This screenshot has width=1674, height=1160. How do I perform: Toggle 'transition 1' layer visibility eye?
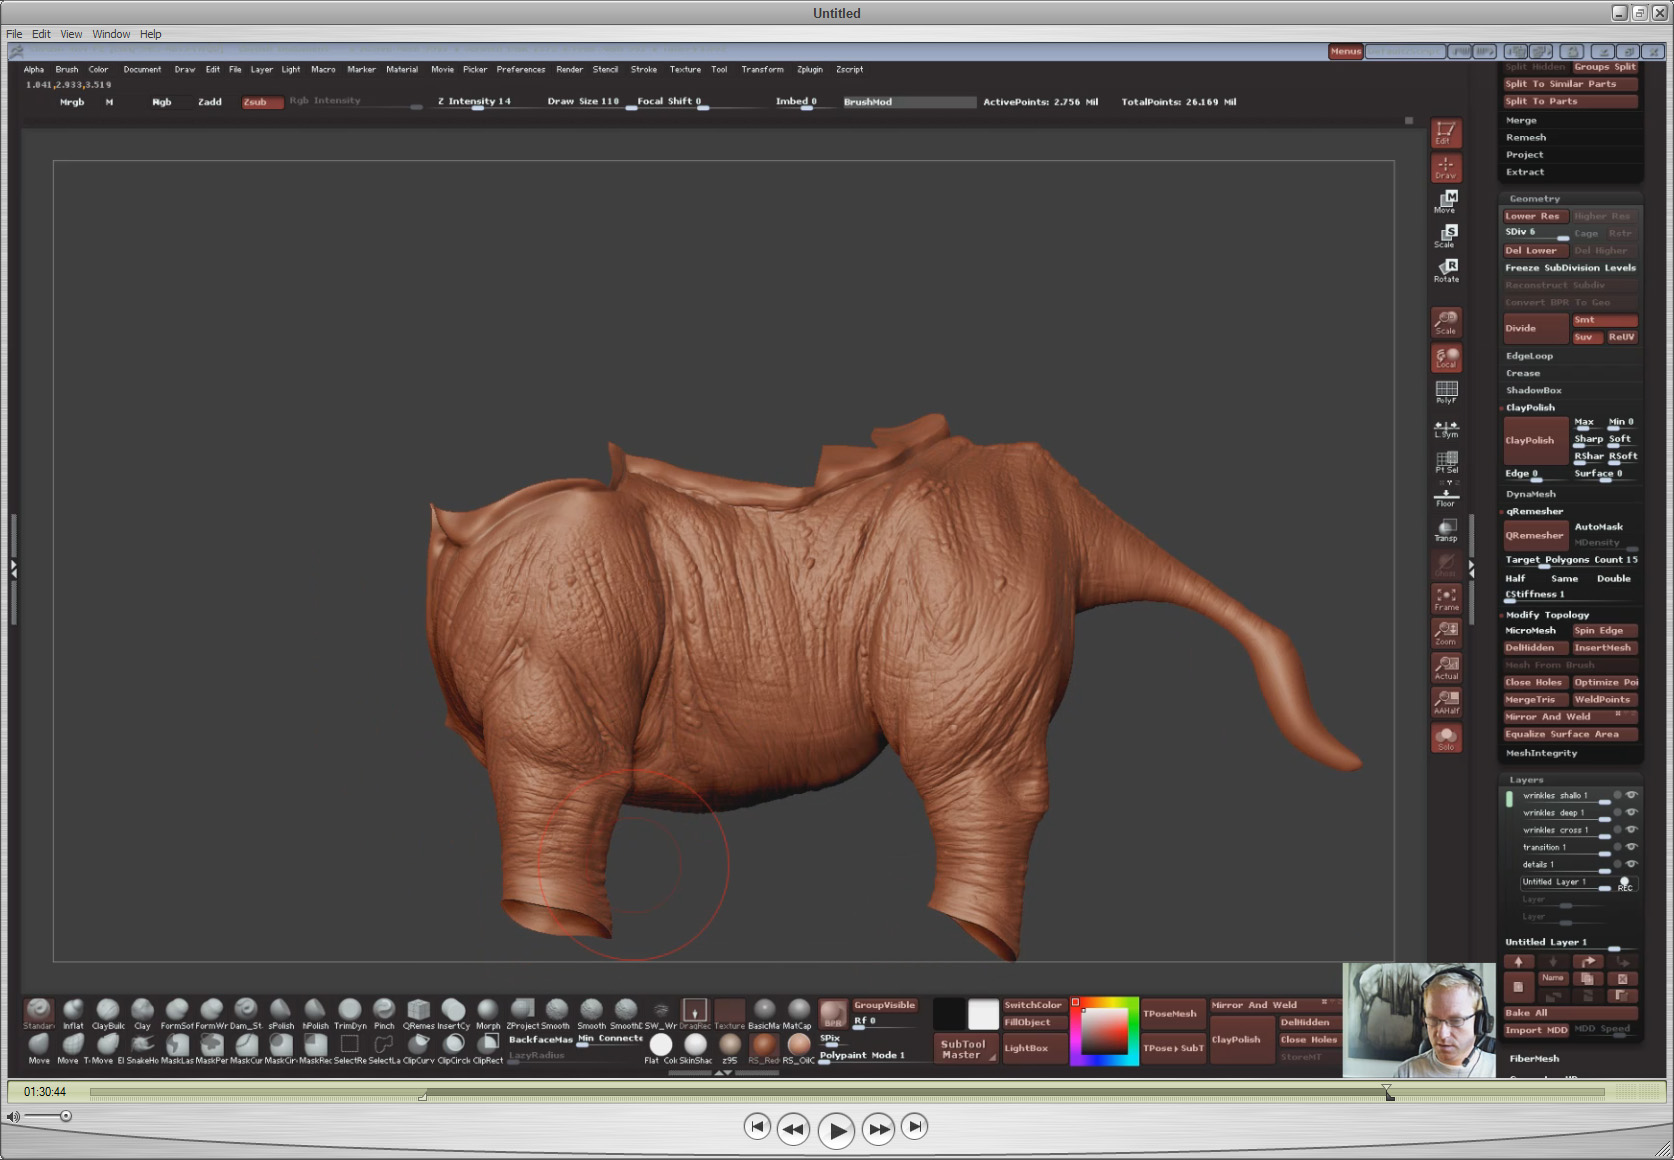click(1631, 846)
